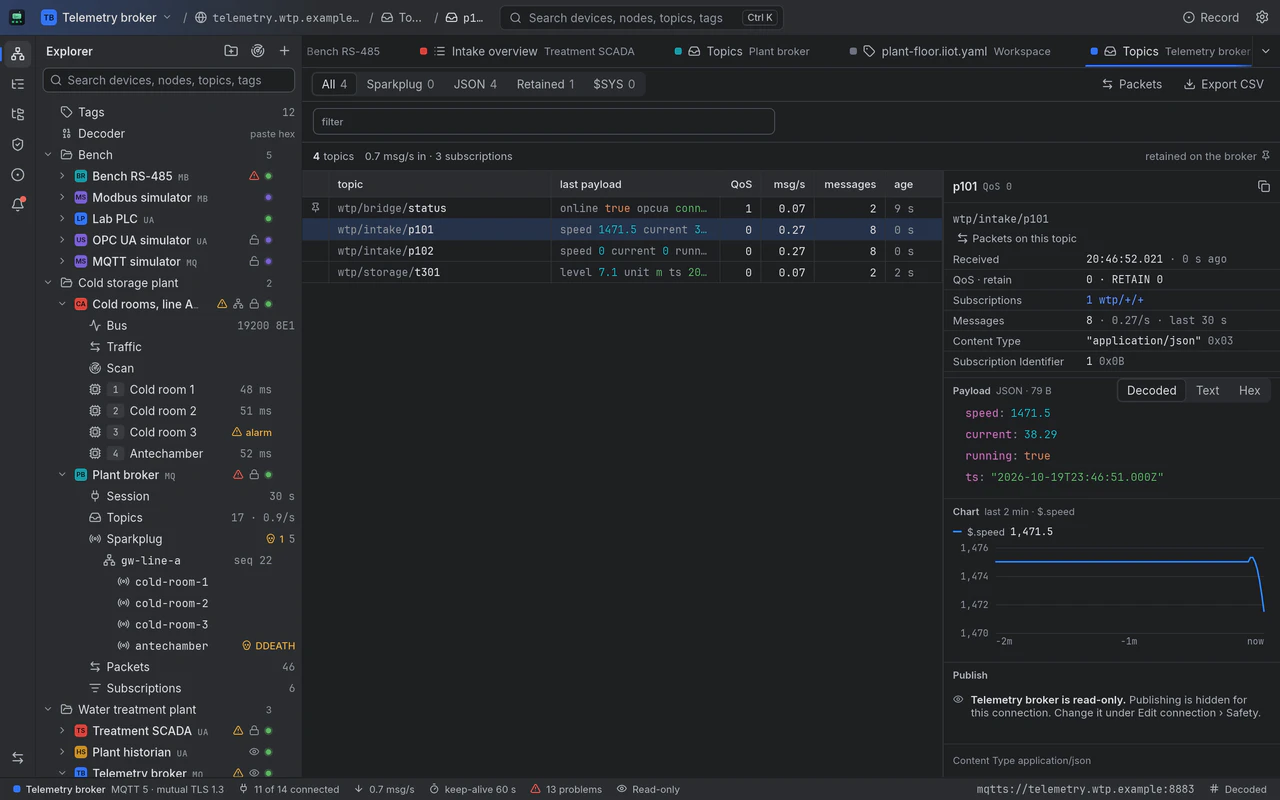Click the Packets button in the toolbar

[1132, 84]
